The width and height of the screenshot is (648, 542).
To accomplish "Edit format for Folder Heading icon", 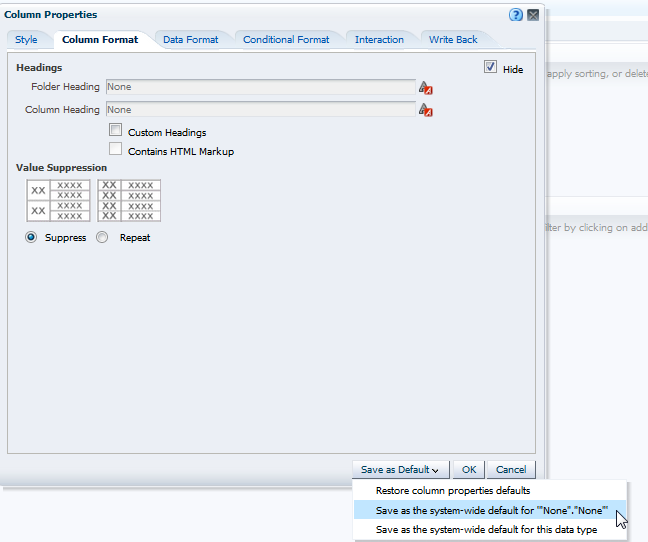I will [425, 88].
